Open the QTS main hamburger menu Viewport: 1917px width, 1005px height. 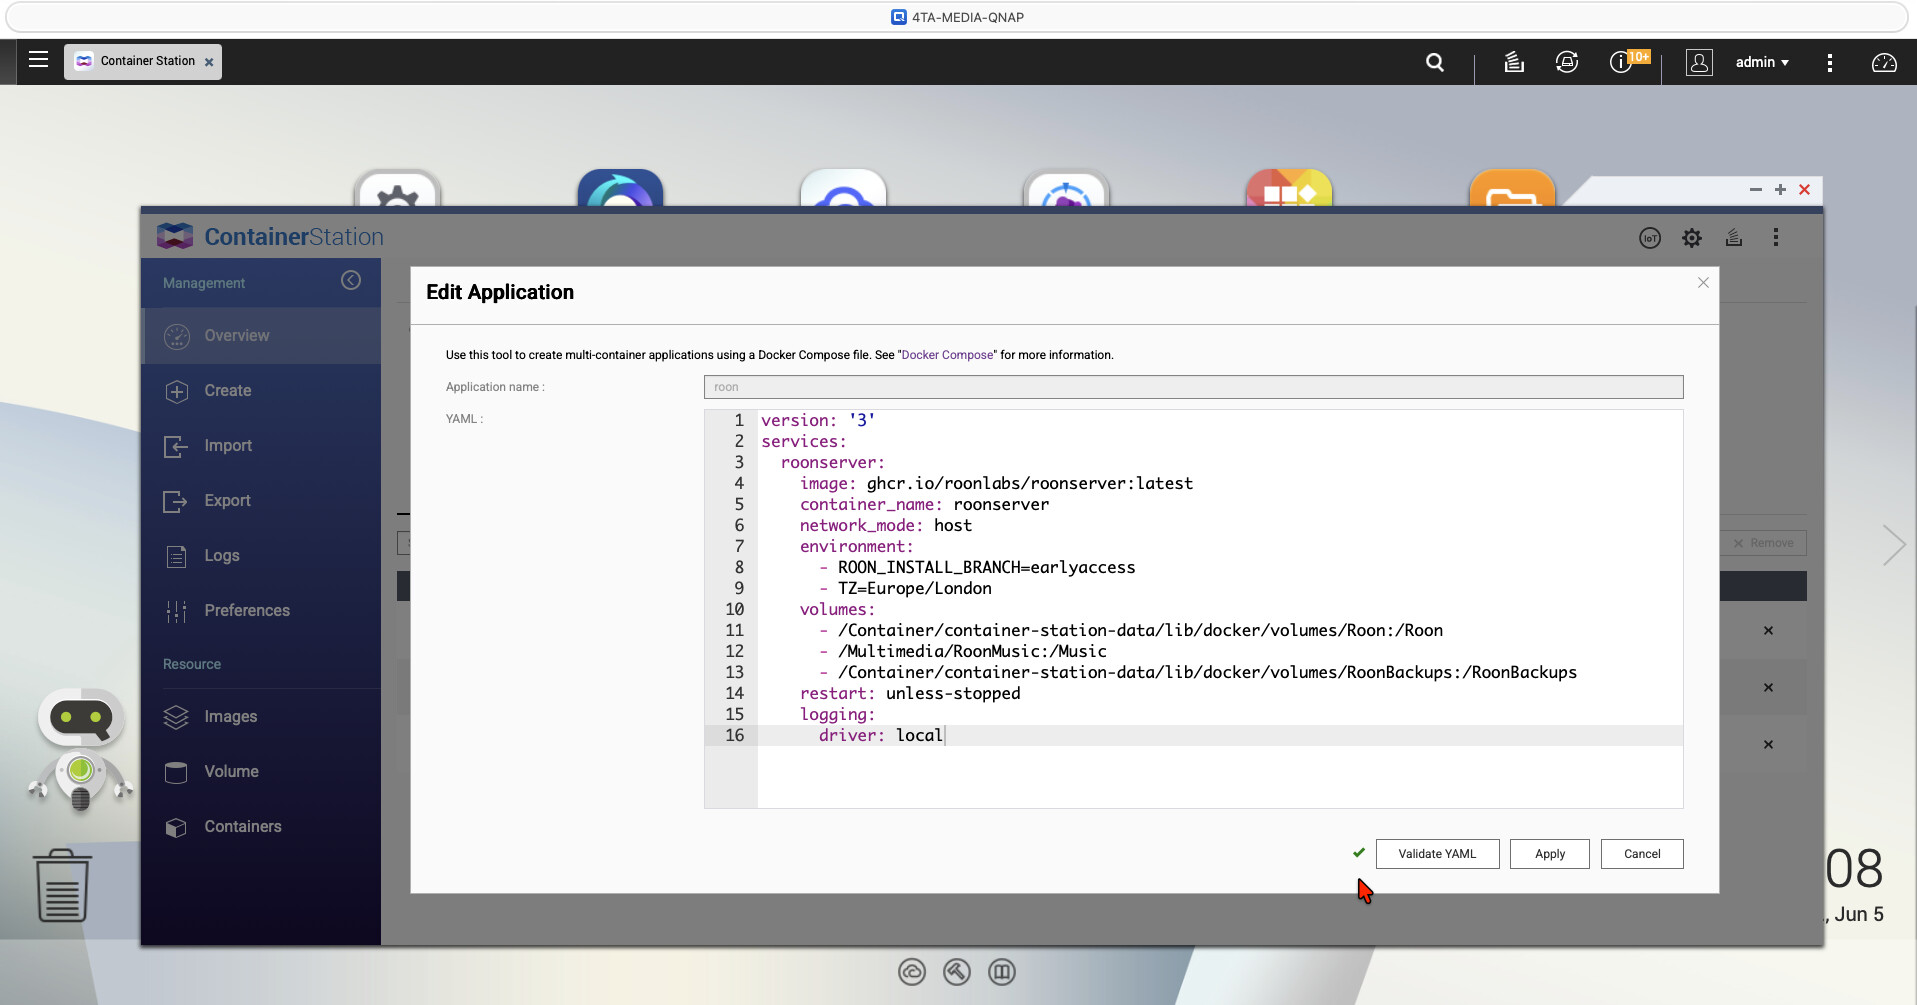[38, 60]
